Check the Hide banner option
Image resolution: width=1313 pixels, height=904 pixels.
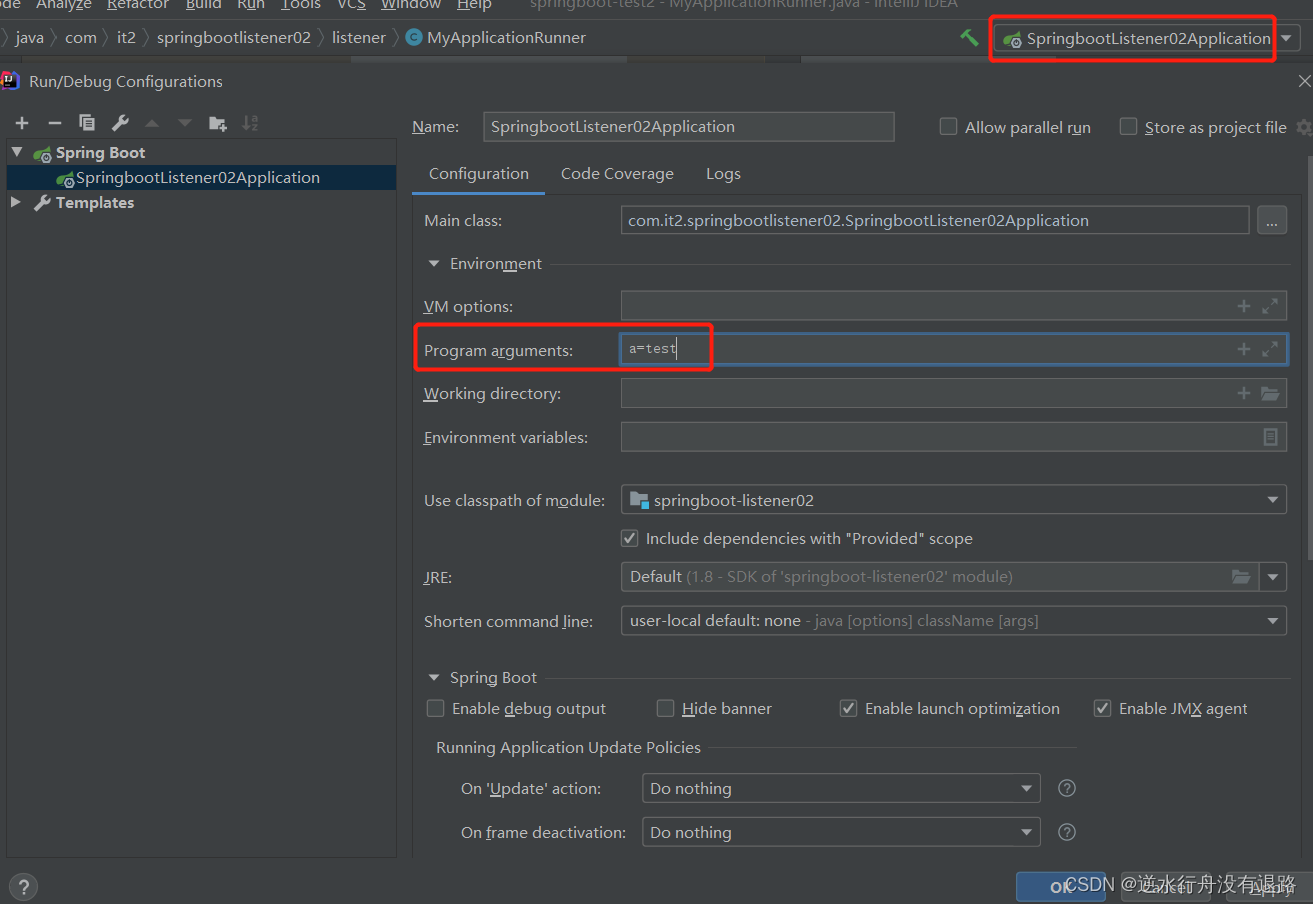[x=665, y=708]
